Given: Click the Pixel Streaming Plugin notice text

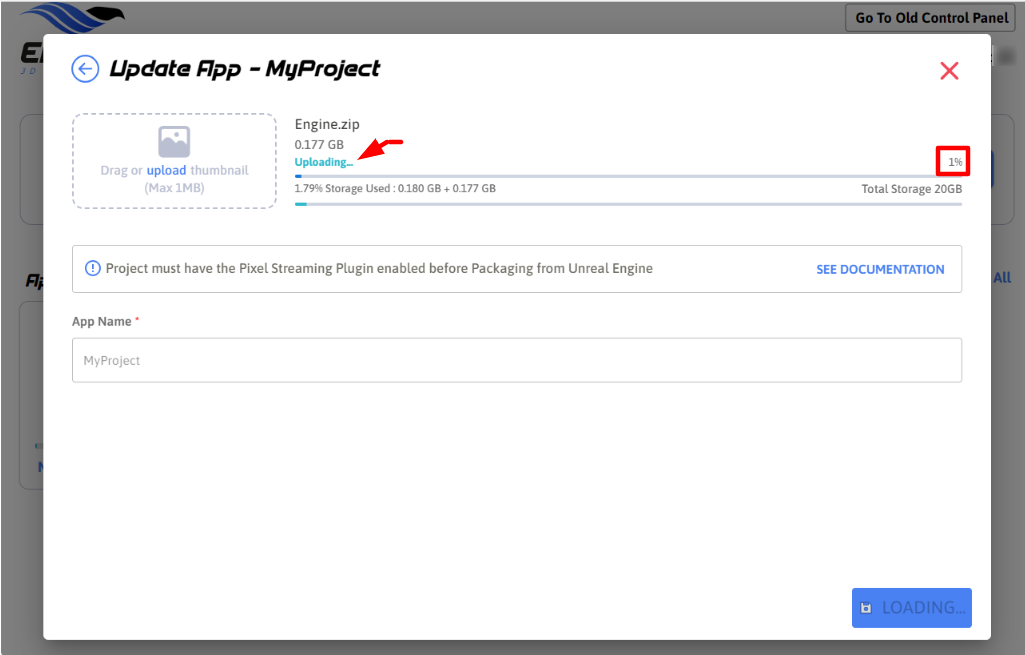Looking at the screenshot, I should 379,268.
